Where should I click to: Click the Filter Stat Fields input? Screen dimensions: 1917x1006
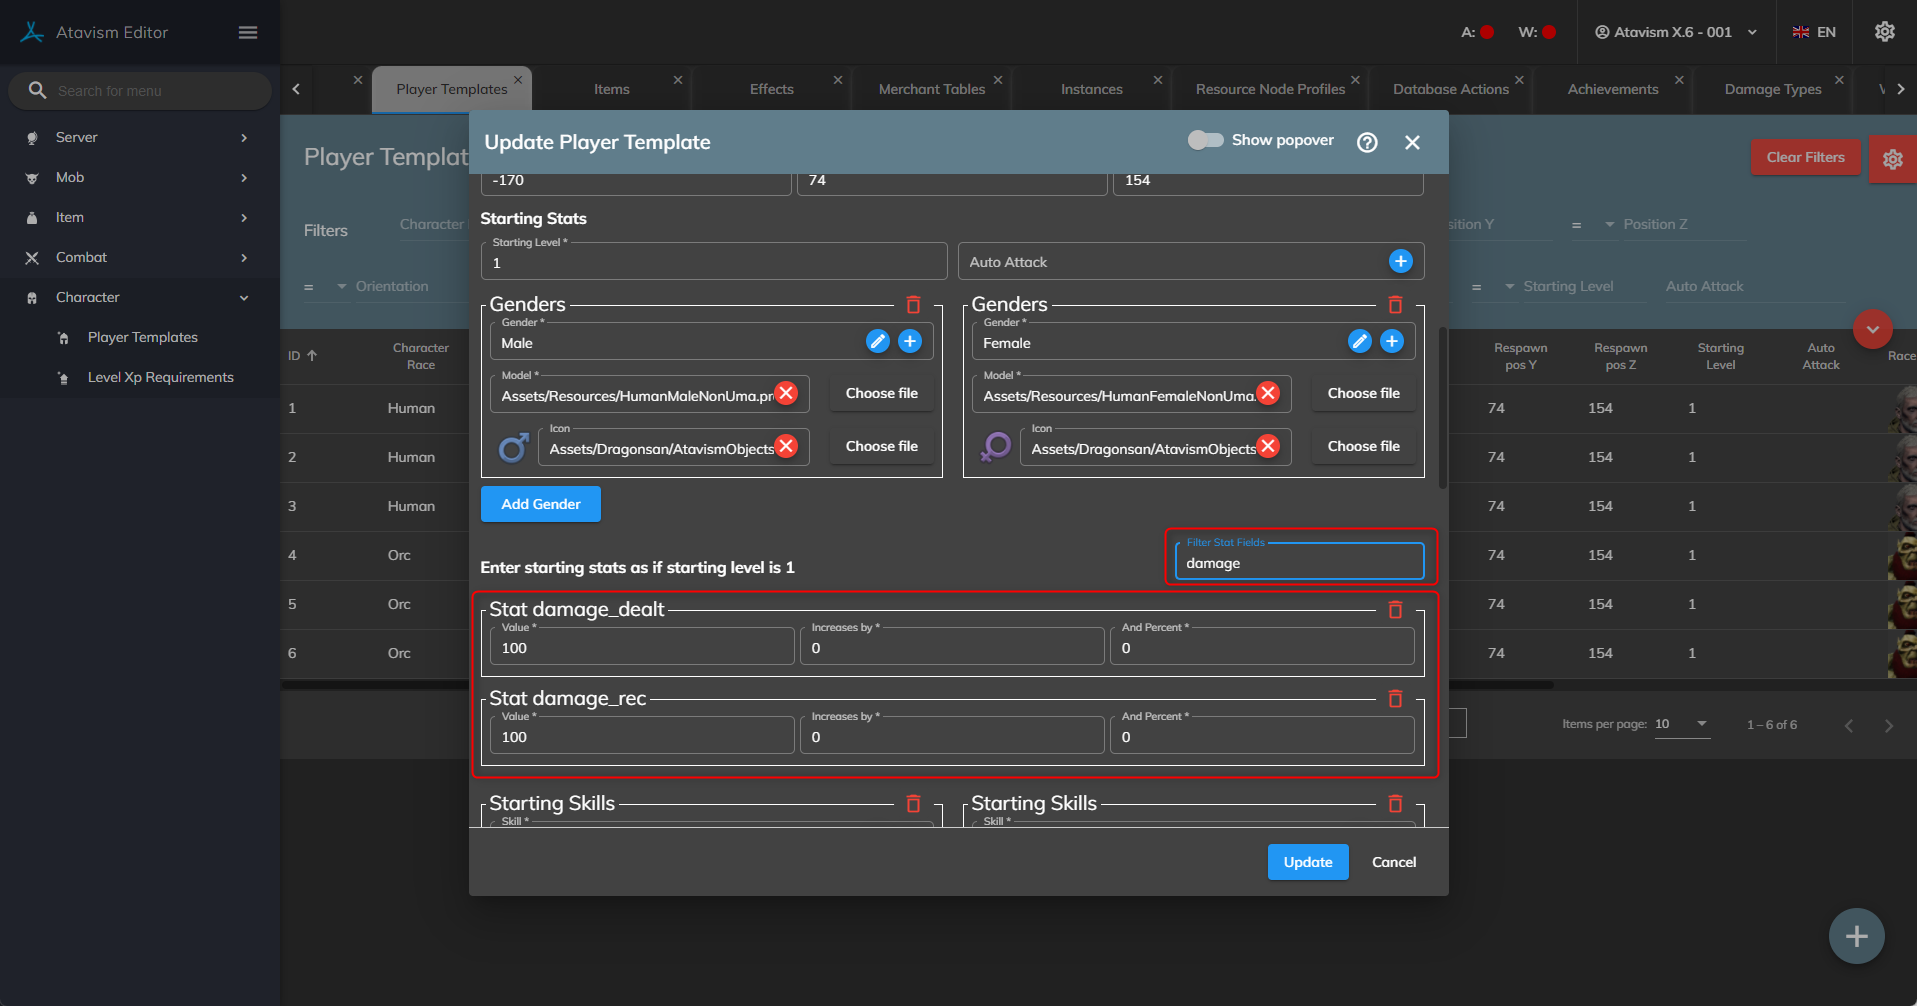click(1298, 563)
